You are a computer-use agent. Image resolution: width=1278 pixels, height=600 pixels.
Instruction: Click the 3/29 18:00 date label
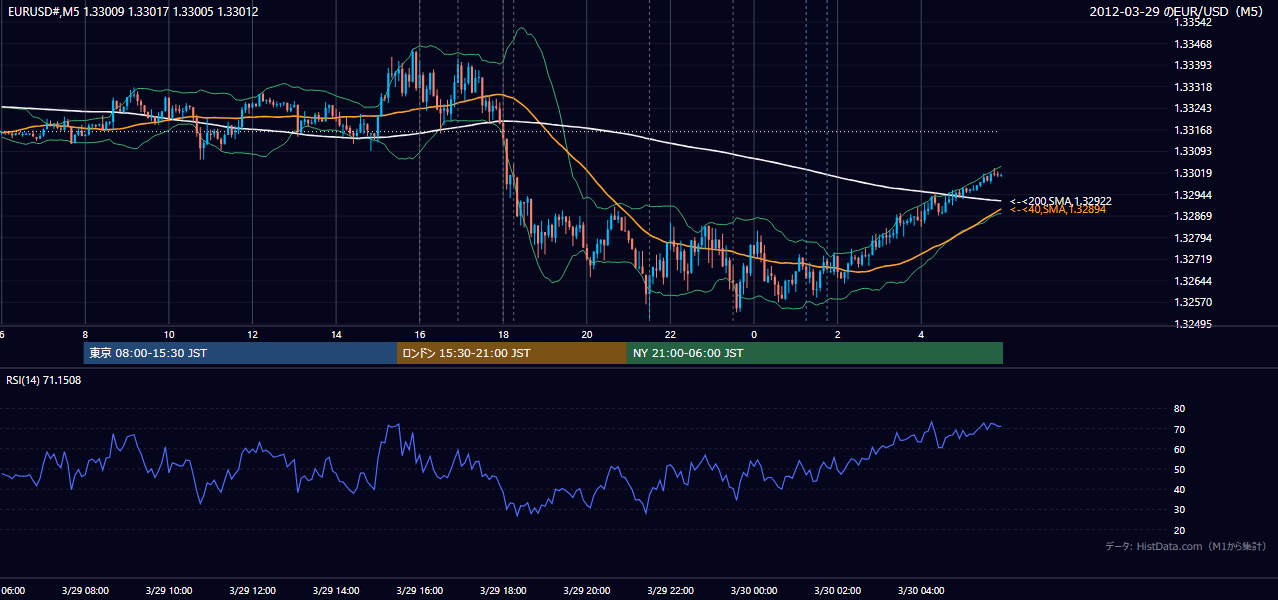coord(503,590)
